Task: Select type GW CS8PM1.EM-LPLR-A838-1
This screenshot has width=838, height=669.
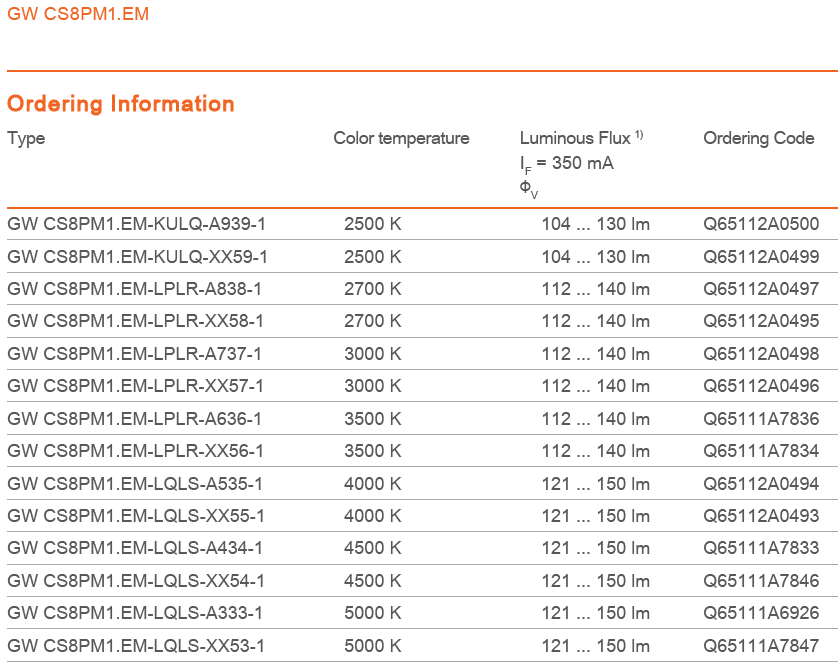Action: point(134,289)
